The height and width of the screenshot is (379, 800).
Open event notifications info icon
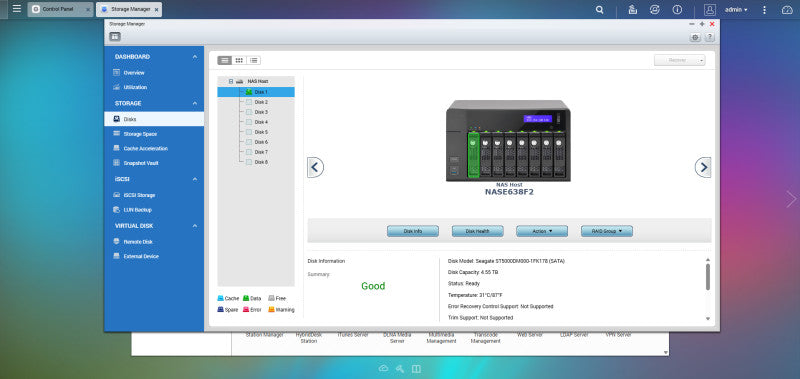click(x=677, y=10)
